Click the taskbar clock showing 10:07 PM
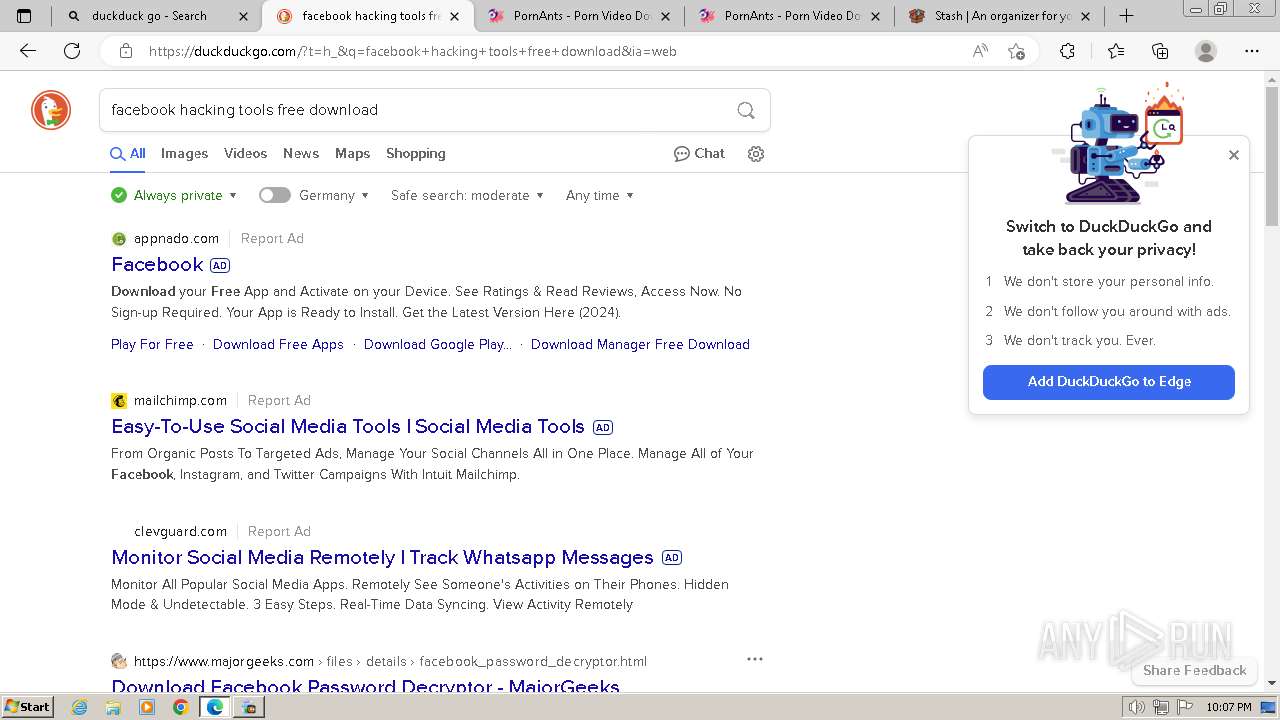The height and width of the screenshot is (720, 1280). [x=1228, y=707]
